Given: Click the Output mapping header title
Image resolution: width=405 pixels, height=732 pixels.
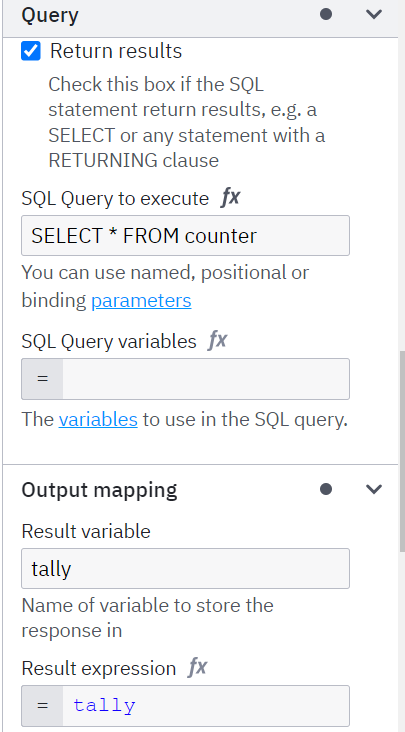Looking at the screenshot, I should (x=99, y=490).
